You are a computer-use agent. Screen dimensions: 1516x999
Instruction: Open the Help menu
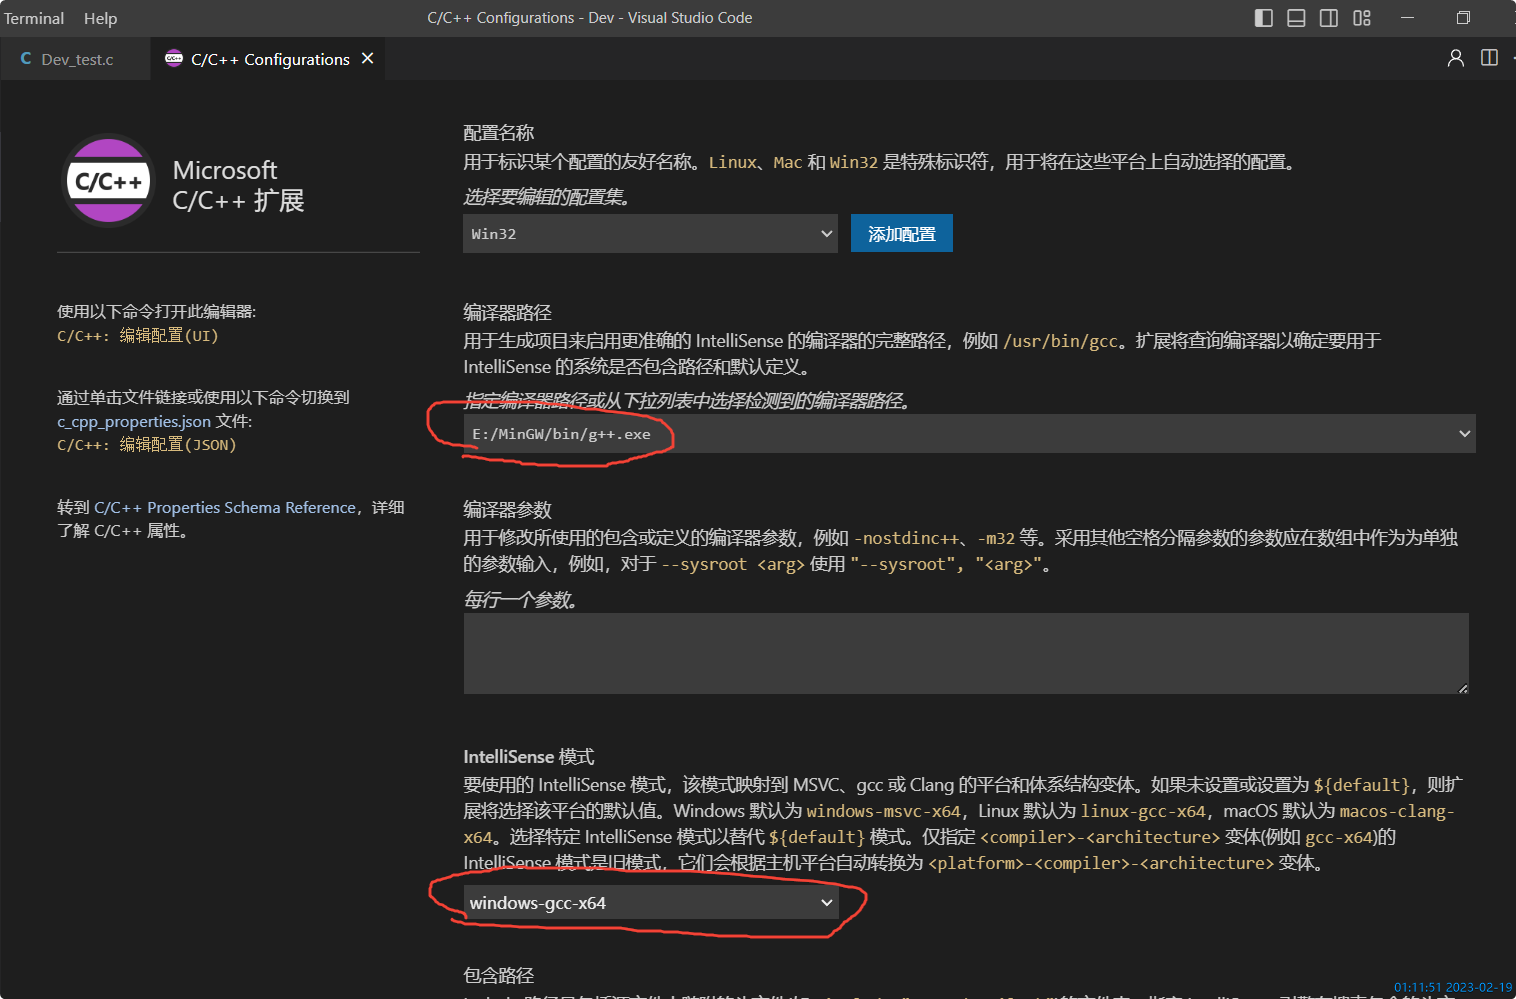point(100,18)
